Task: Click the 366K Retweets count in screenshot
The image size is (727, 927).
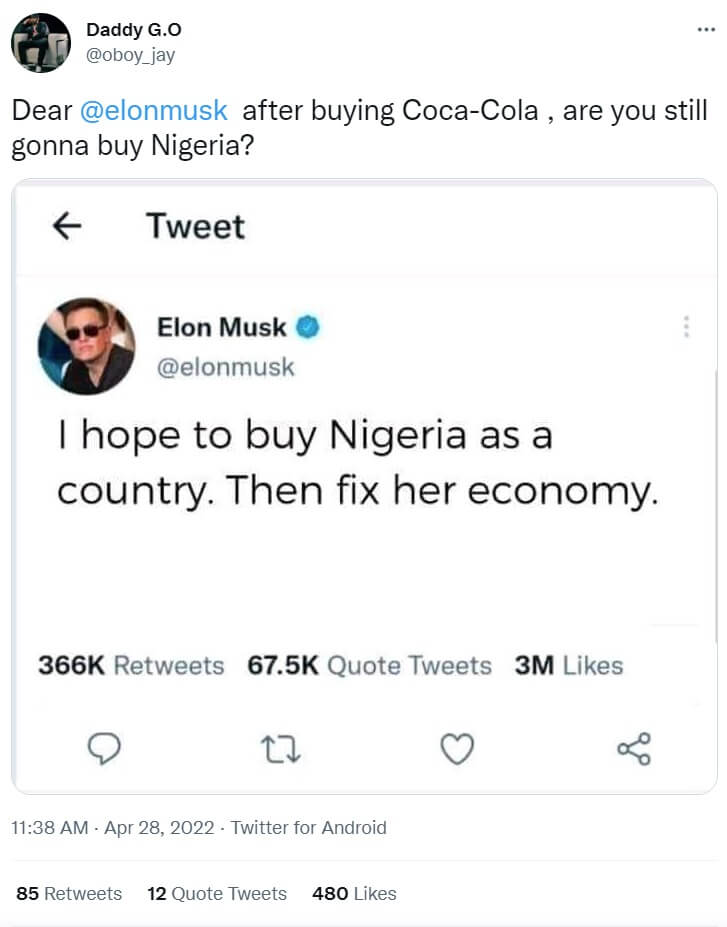Action: tap(131, 666)
